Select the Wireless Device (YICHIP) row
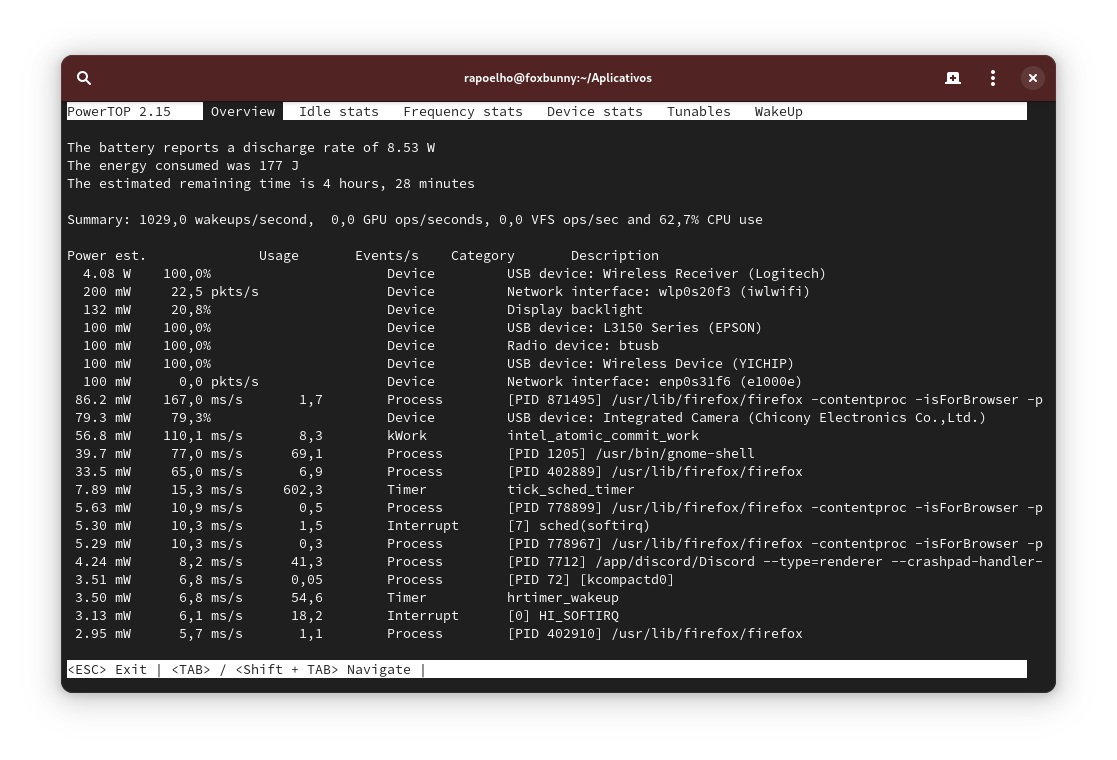Viewport: 1117px width, 760px height. point(438,363)
